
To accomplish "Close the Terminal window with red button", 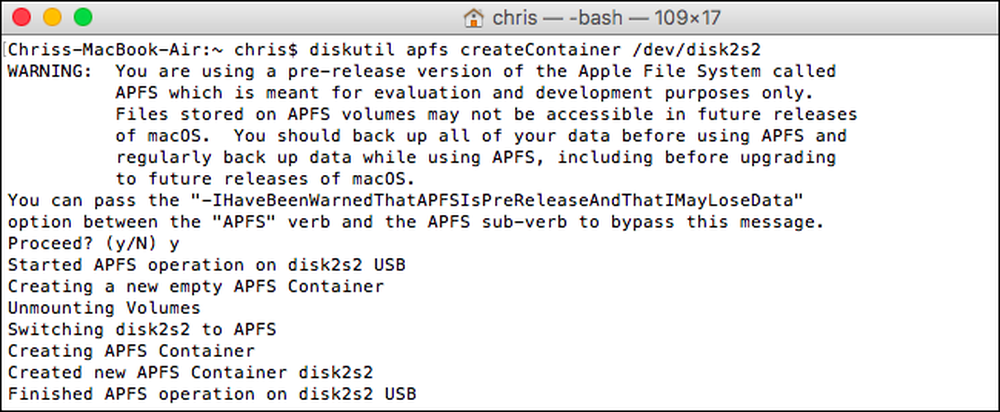I will click(22, 17).
